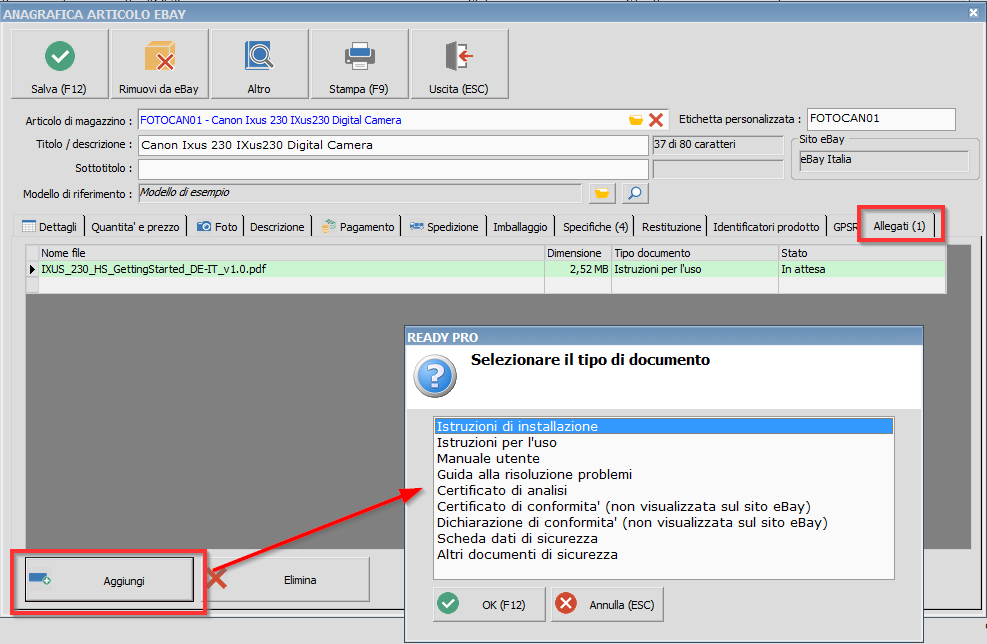Viewport: 987px width, 644px height.
Task: Click magnifier button beside Modello di riferimento
Action: pyautogui.click(x=635, y=193)
